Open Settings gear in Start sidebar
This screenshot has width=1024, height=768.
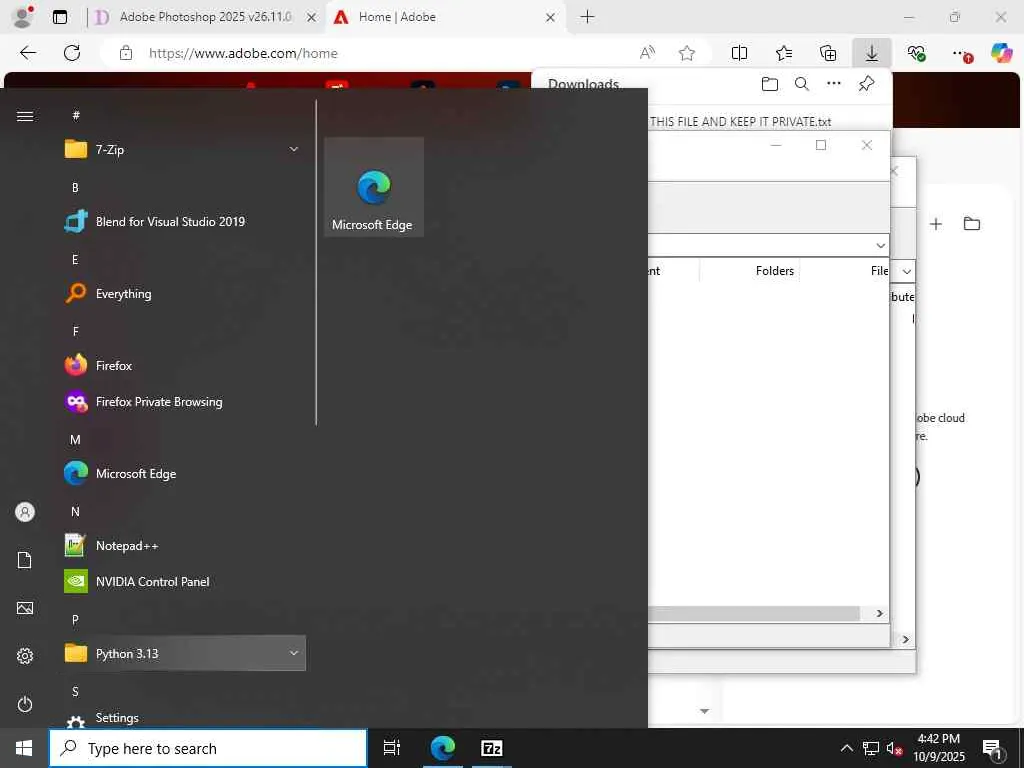(x=25, y=656)
